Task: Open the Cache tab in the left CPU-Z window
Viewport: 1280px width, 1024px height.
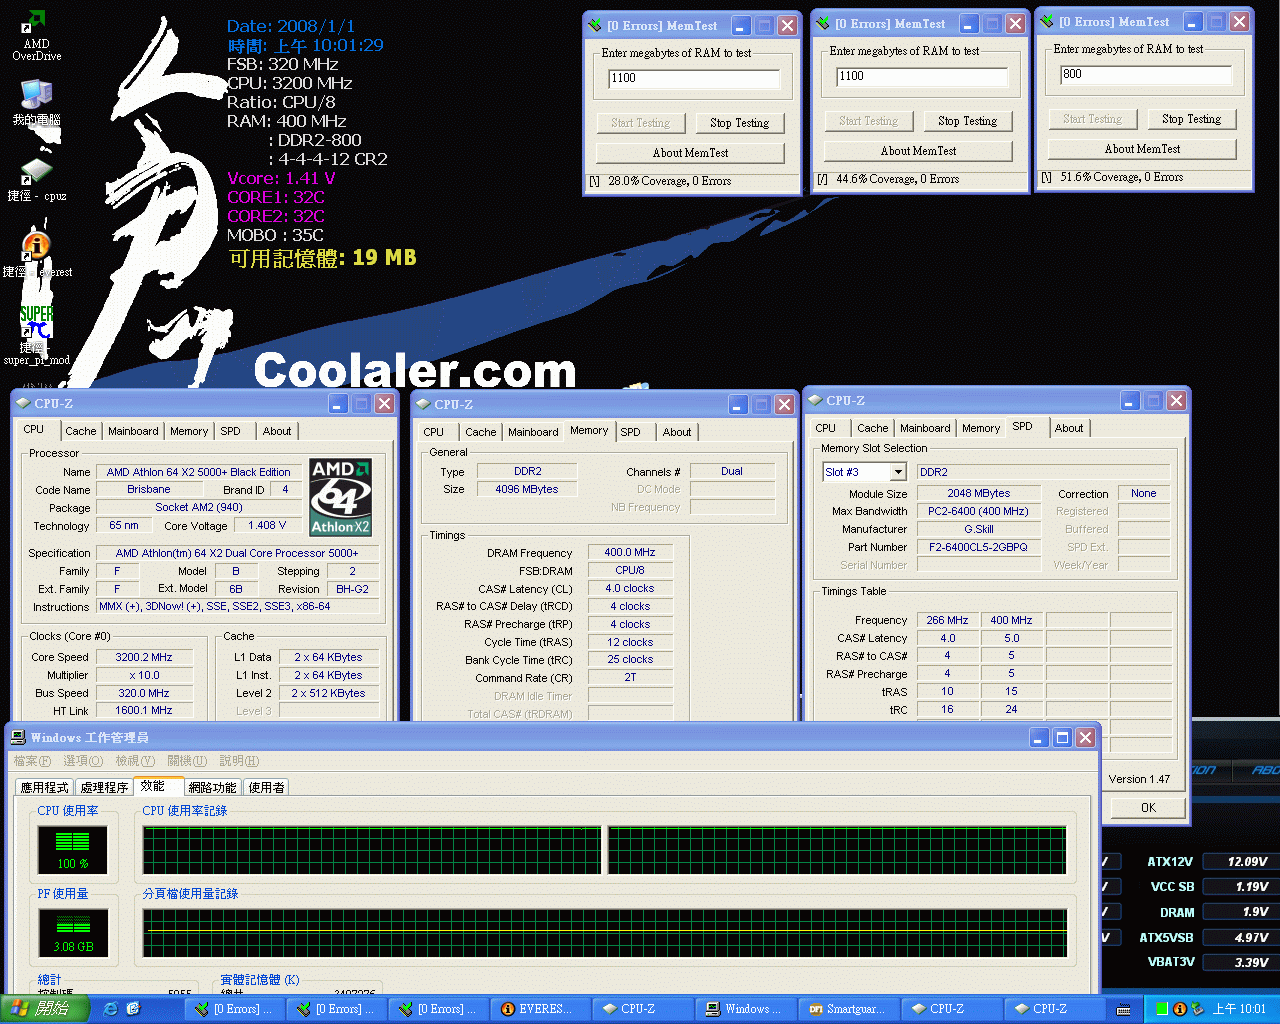Action: [x=81, y=431]
